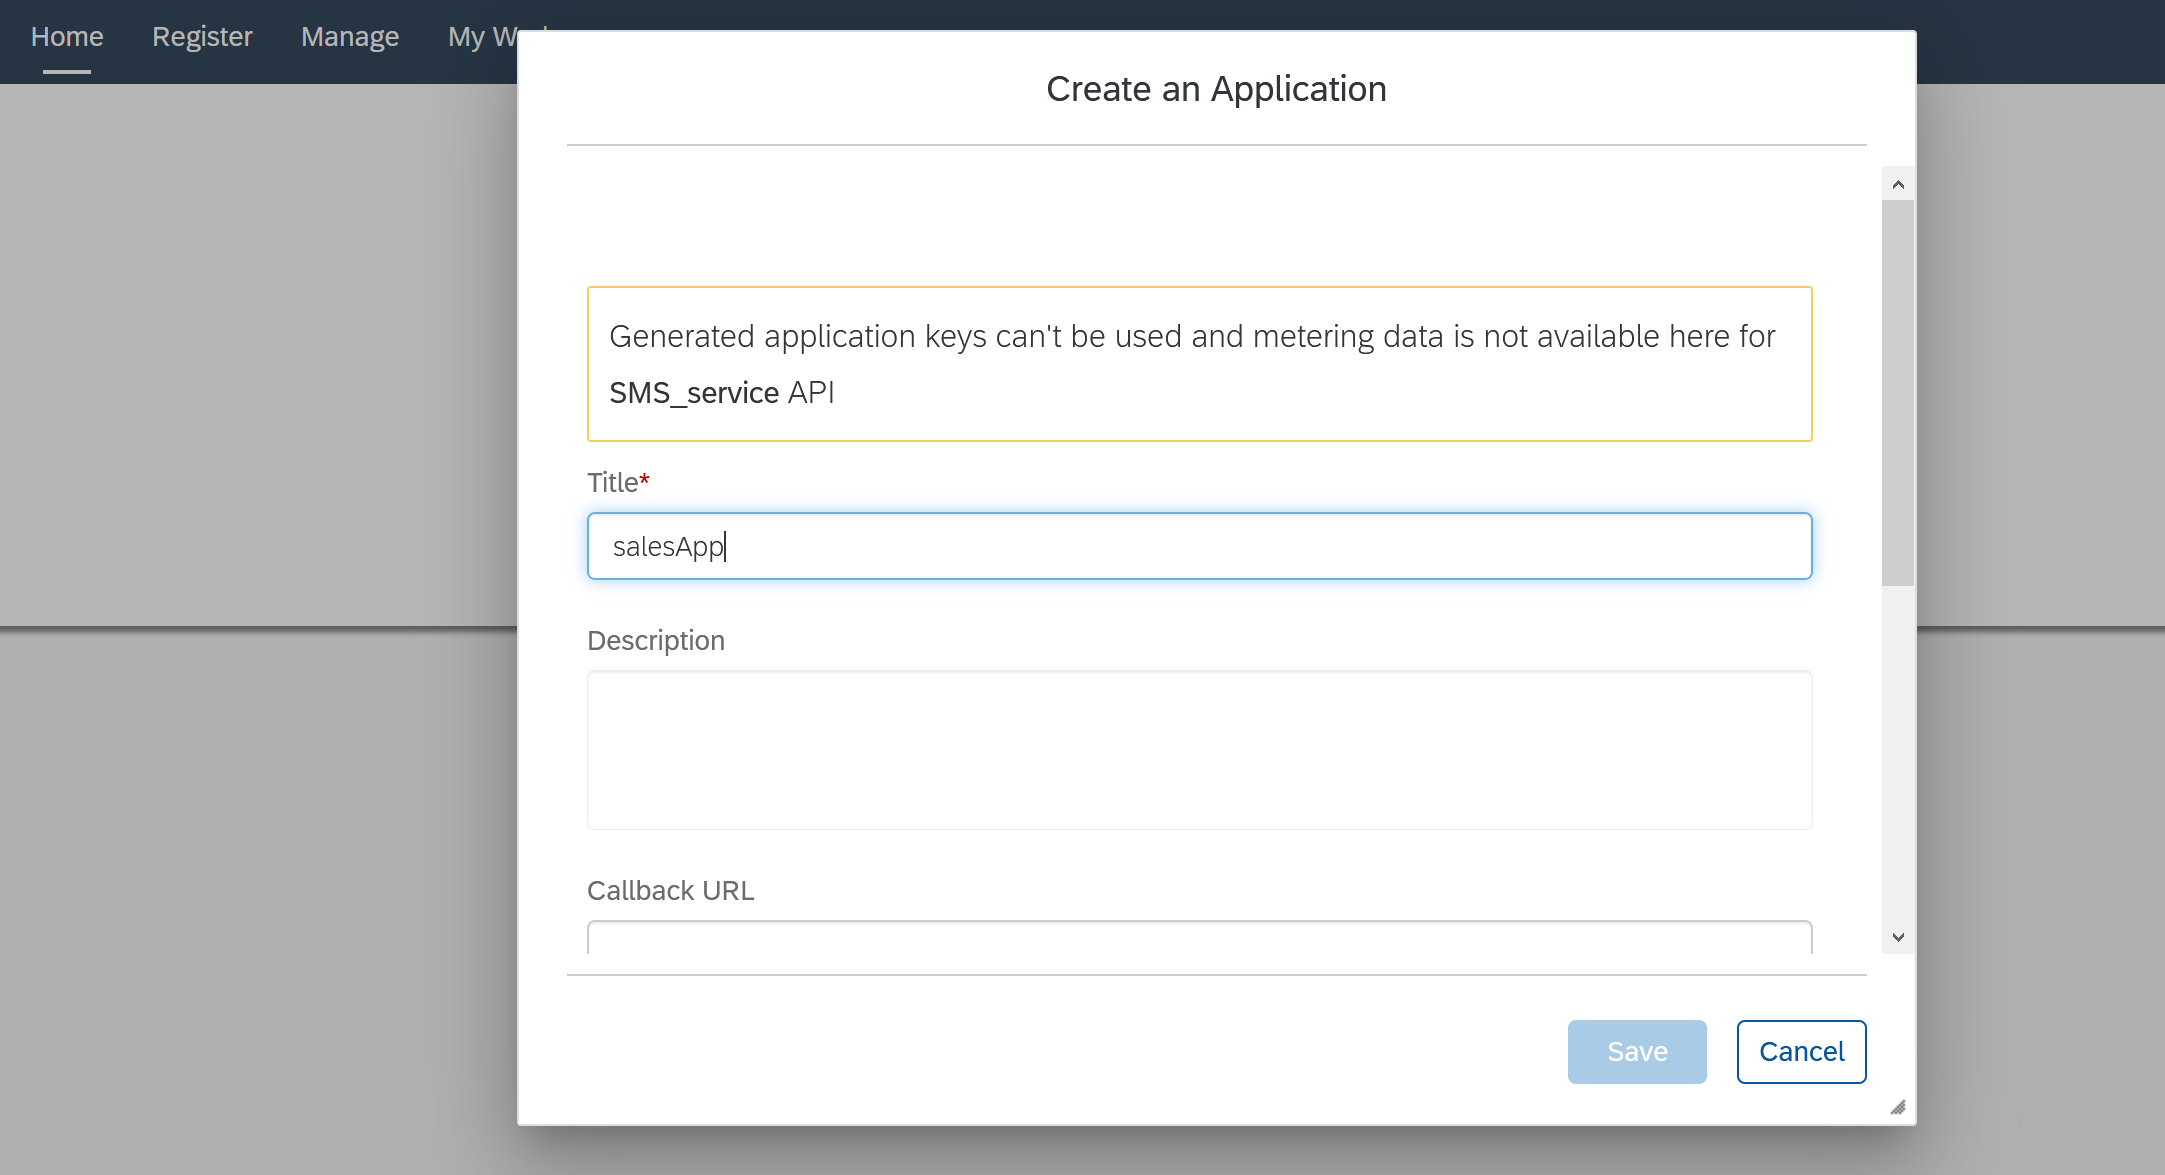Open the Register menu item
The width and height of the screenshot is (2165, 1175).
[x=202, y=37]
